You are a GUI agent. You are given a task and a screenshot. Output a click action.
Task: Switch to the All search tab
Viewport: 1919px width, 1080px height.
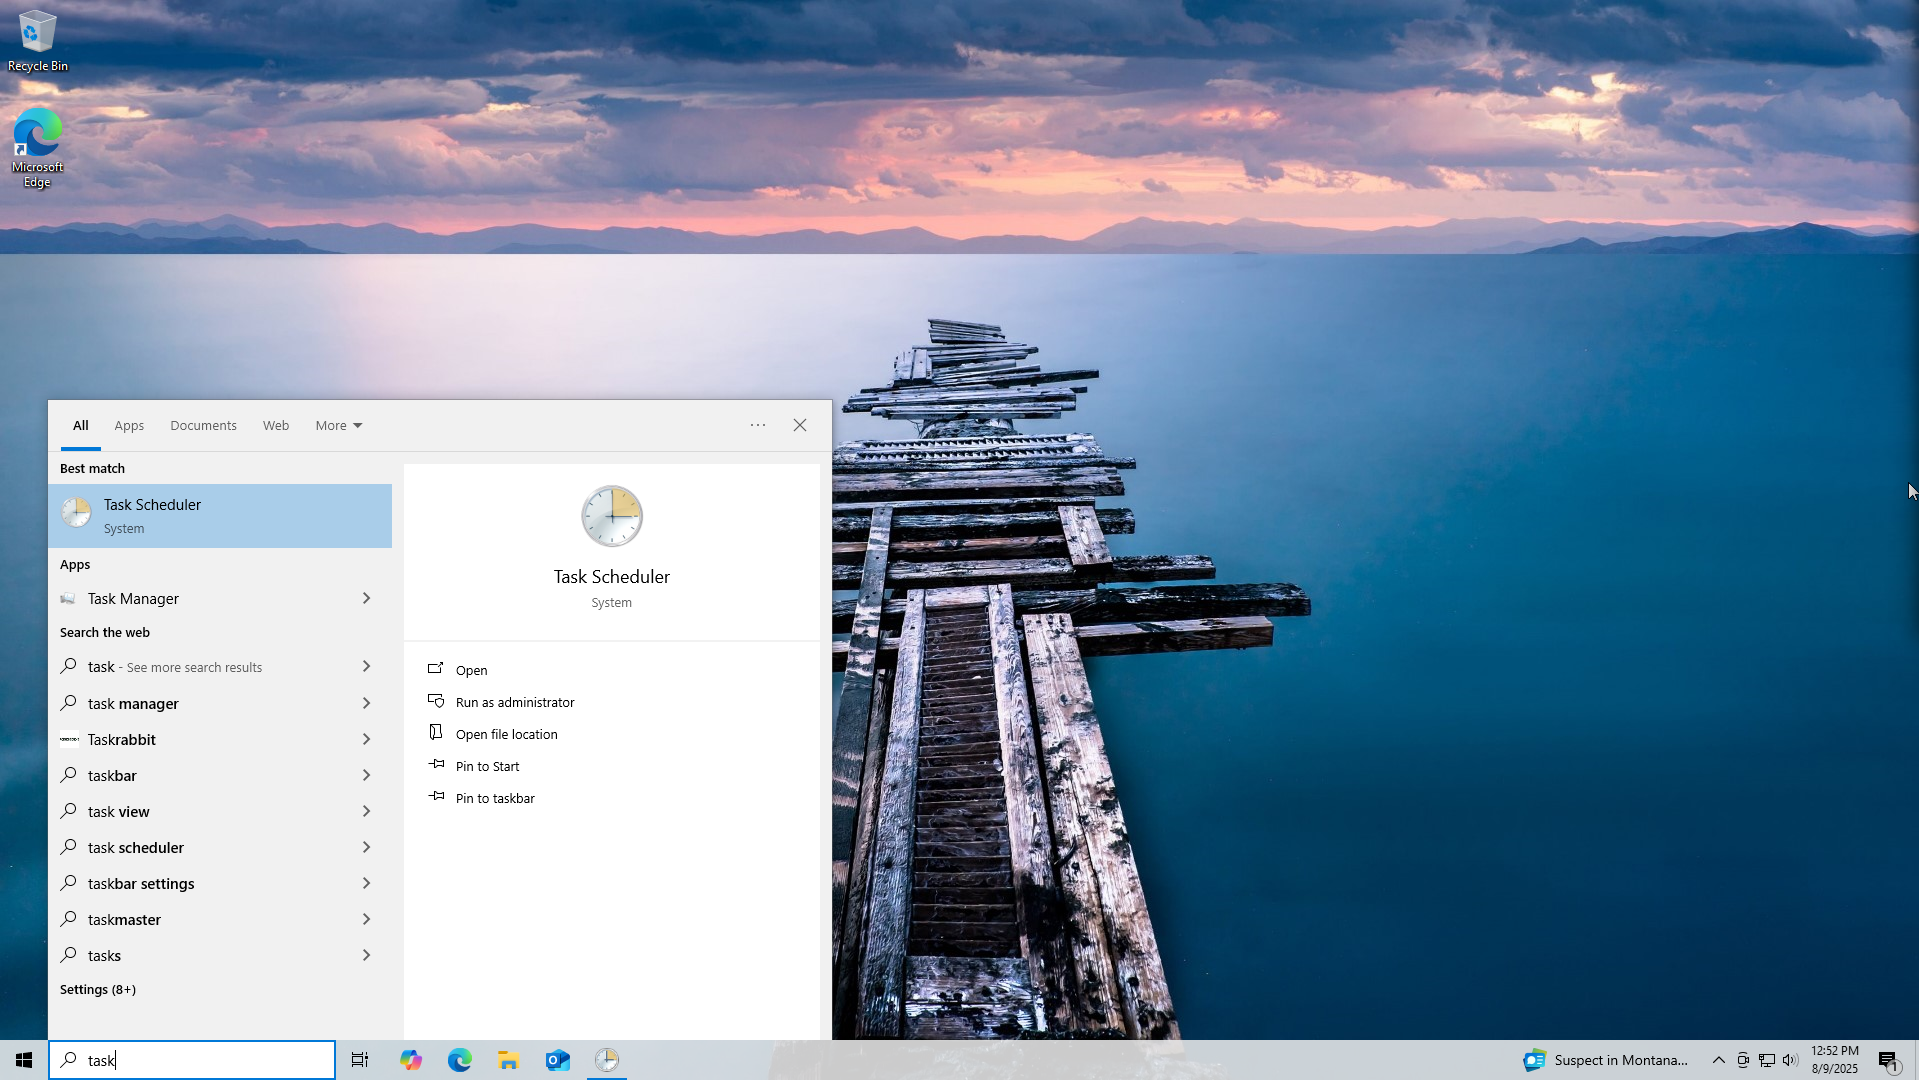pyautogui.click(x=81, y=426)
